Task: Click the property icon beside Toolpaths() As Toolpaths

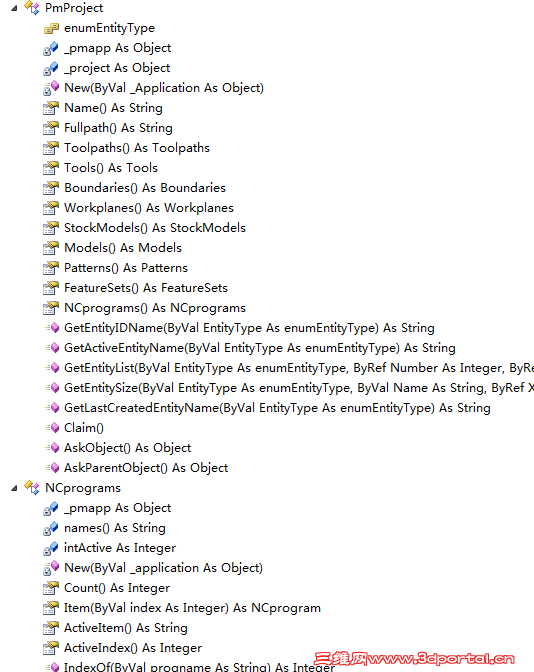Action: (x=51, y=148)
